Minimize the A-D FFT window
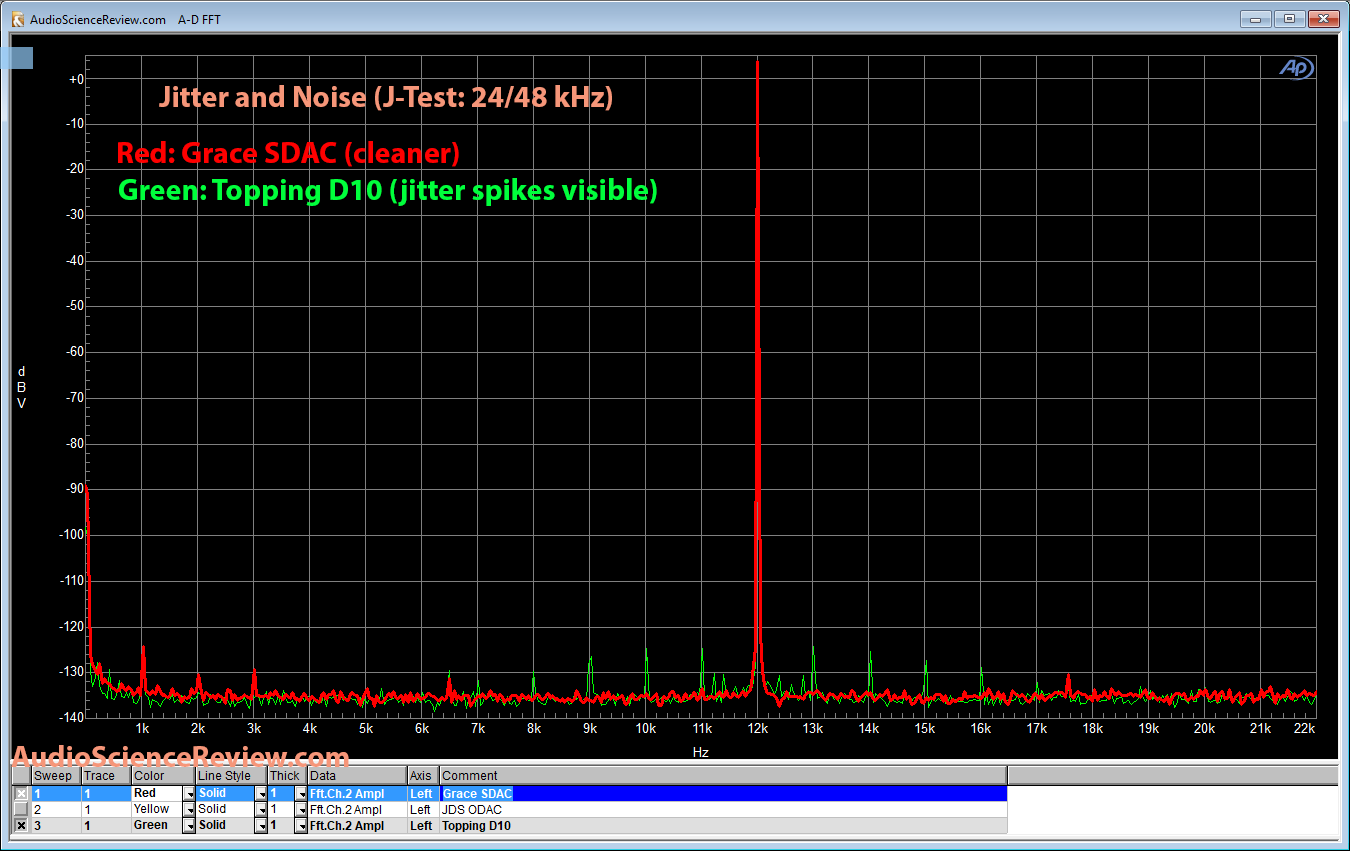This screenshot has height=851, width=1350. tap(1256, 18)
